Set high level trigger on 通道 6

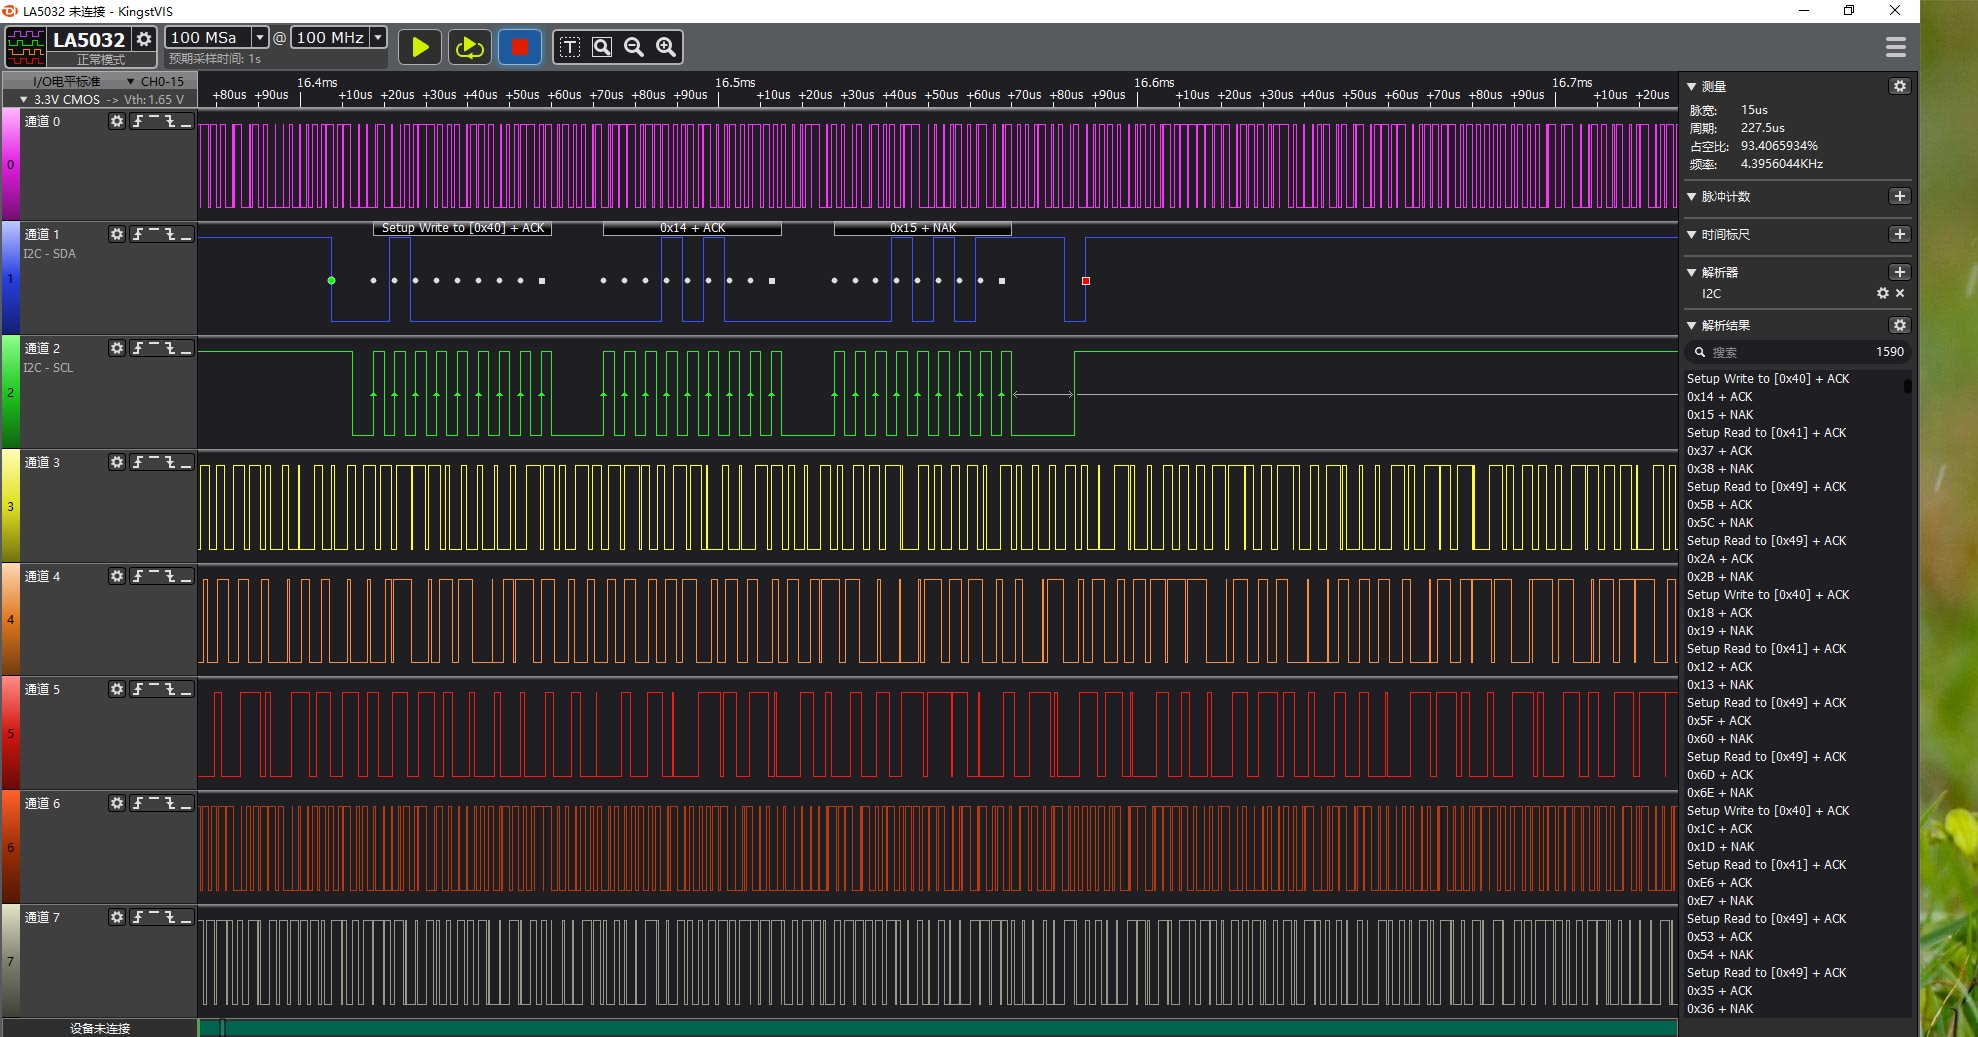[154, 803]
